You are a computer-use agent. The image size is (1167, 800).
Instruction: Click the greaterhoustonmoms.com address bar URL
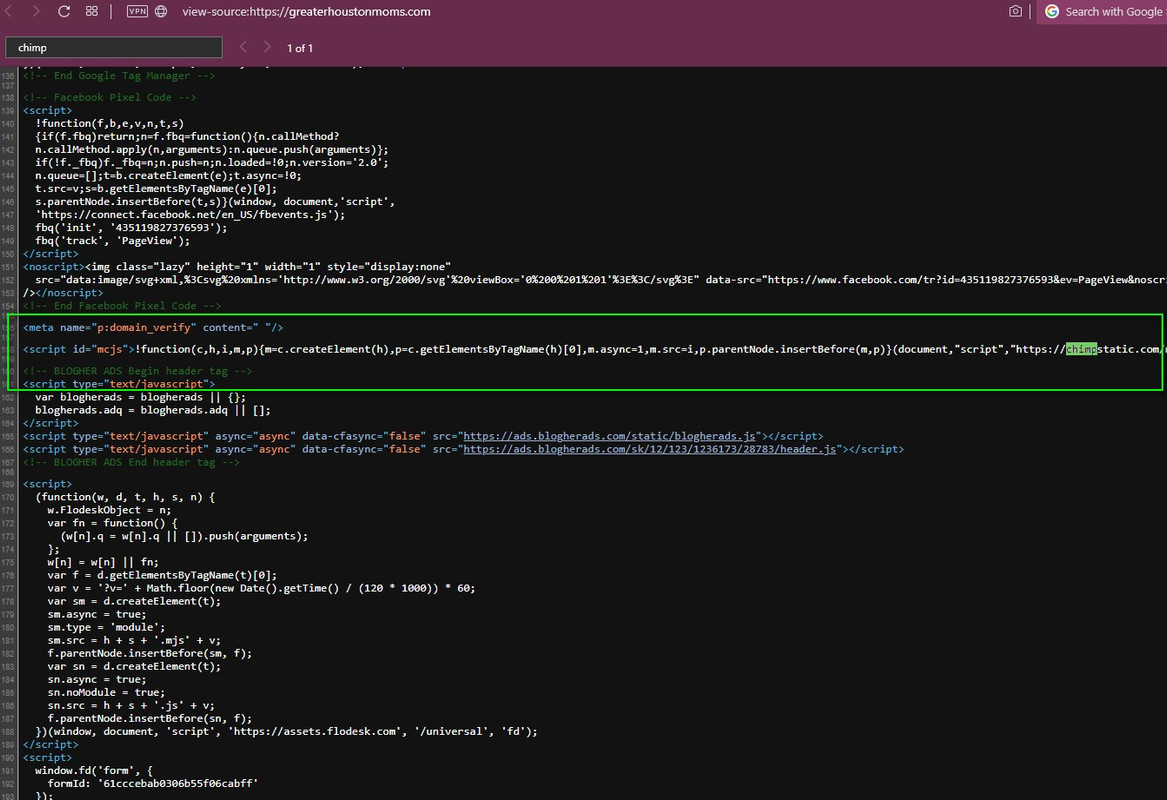[x=306, y=11]
